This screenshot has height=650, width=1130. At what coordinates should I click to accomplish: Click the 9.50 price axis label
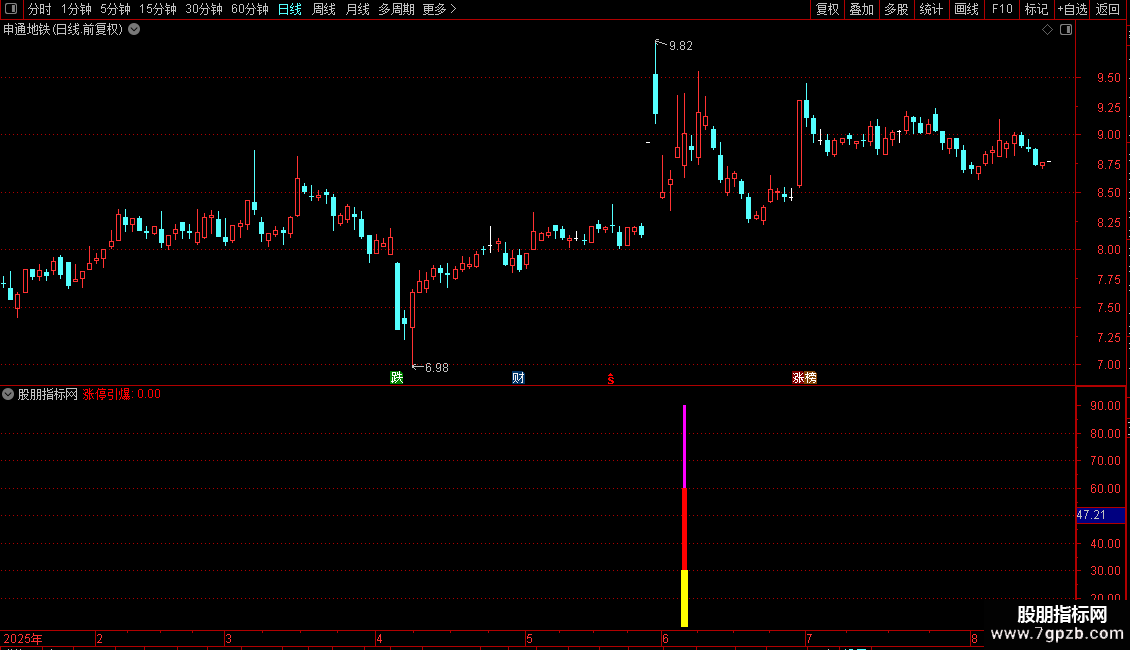click(x=1108, y=78)
